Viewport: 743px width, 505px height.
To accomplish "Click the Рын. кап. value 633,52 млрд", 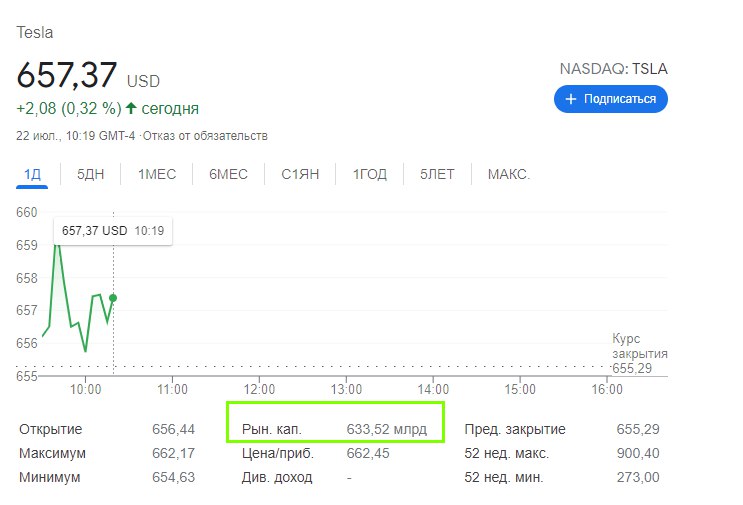I will (x=387, y=429).
